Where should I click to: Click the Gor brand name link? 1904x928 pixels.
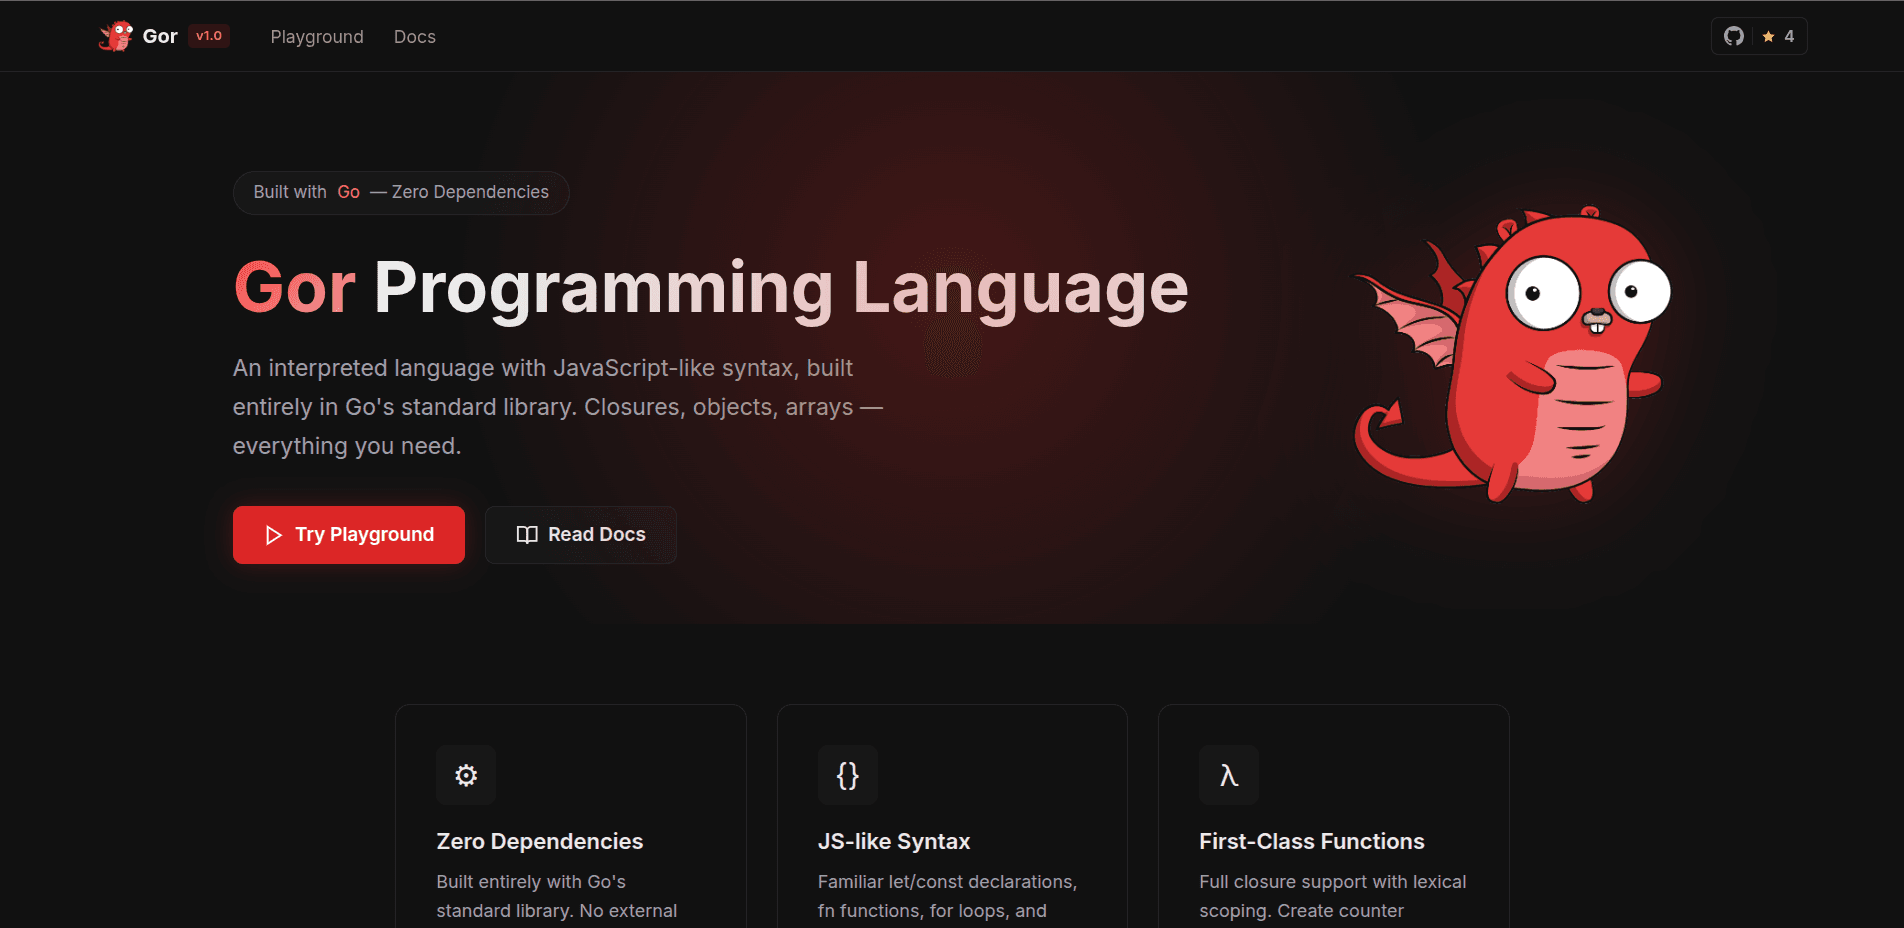160,36
